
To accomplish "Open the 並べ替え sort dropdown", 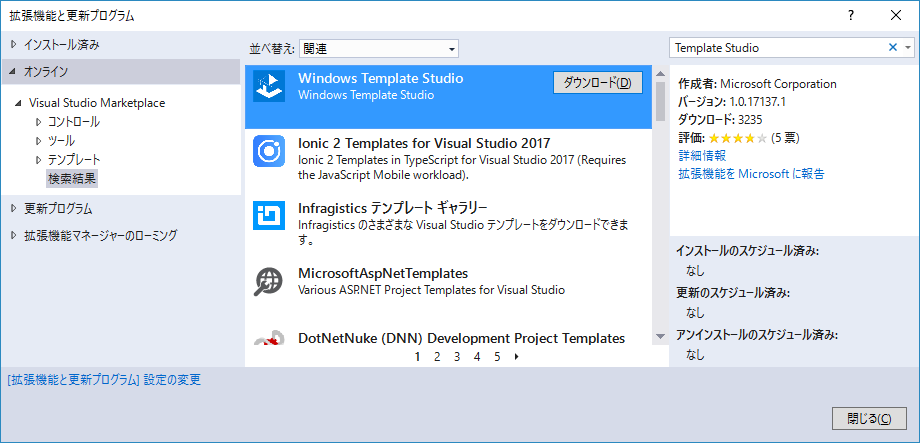I will pyautogui.click(x=378, y=49).
